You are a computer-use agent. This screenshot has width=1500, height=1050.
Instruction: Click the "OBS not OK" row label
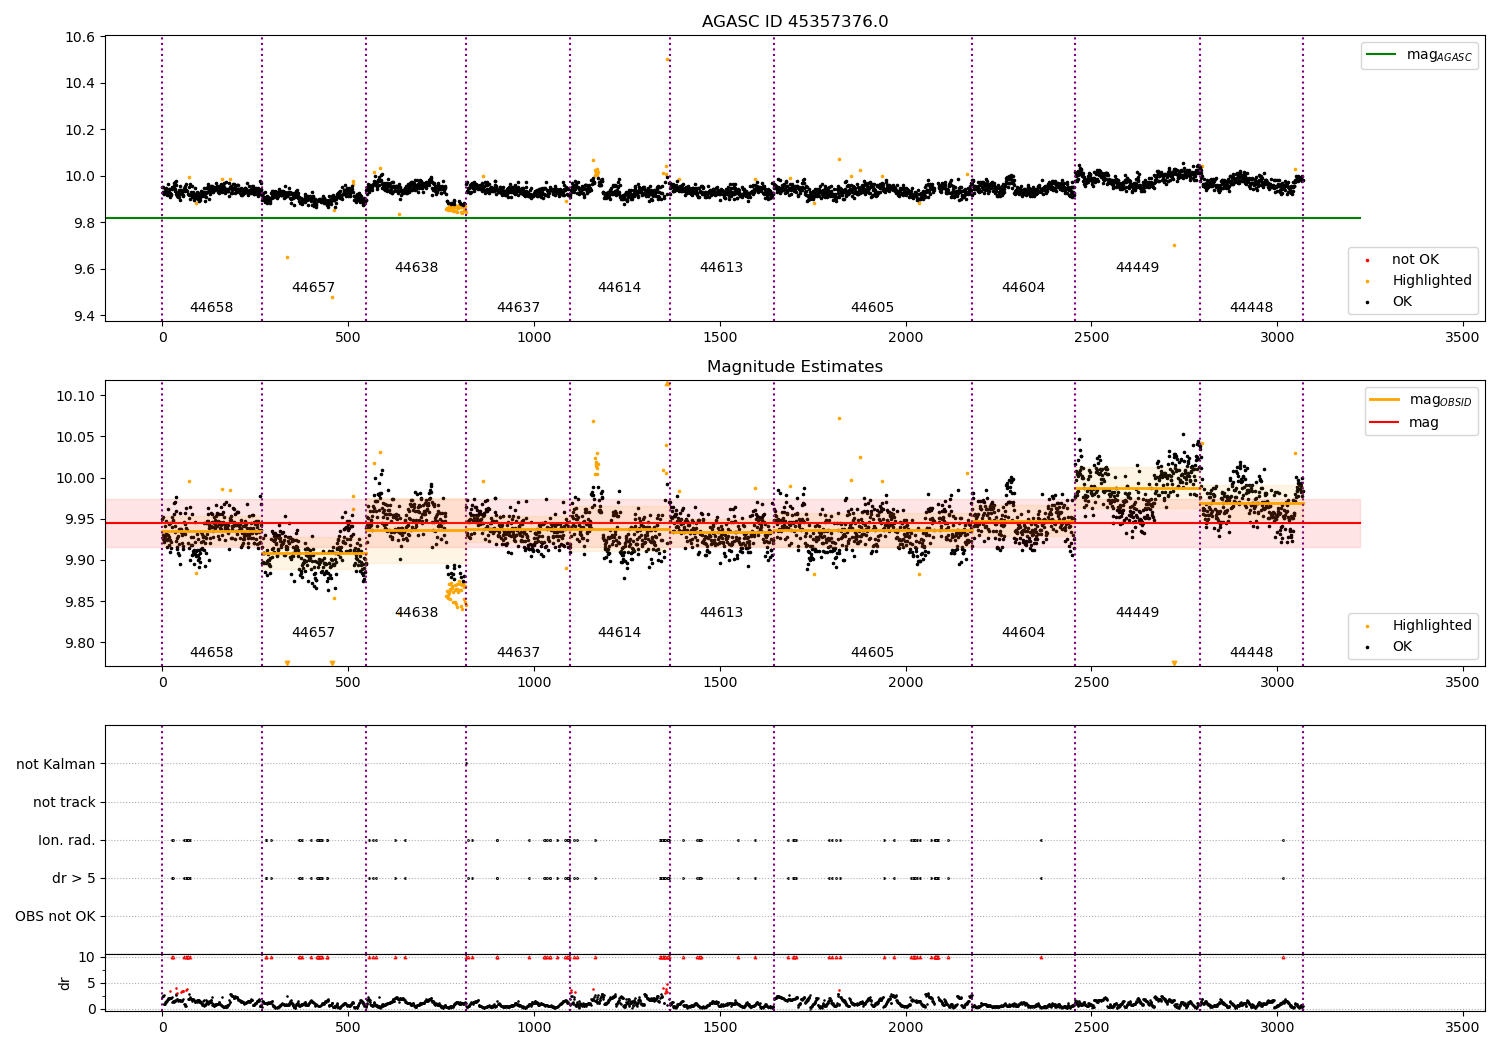[56, 916]
